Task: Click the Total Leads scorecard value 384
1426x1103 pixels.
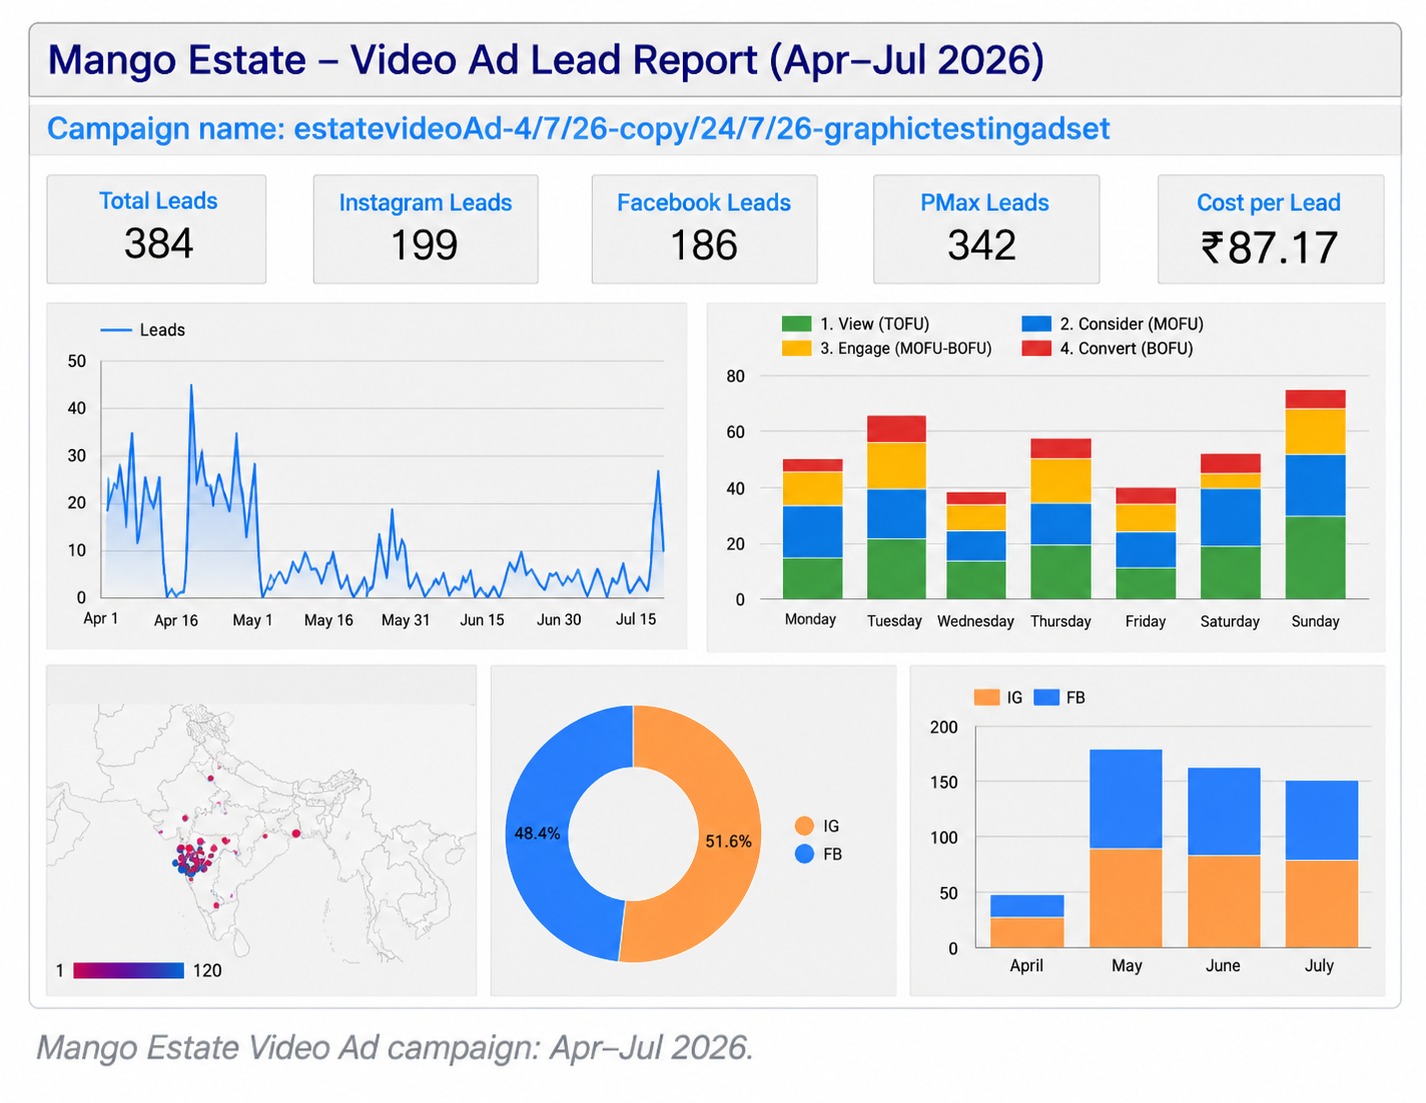Action: (x=158, y=244)
